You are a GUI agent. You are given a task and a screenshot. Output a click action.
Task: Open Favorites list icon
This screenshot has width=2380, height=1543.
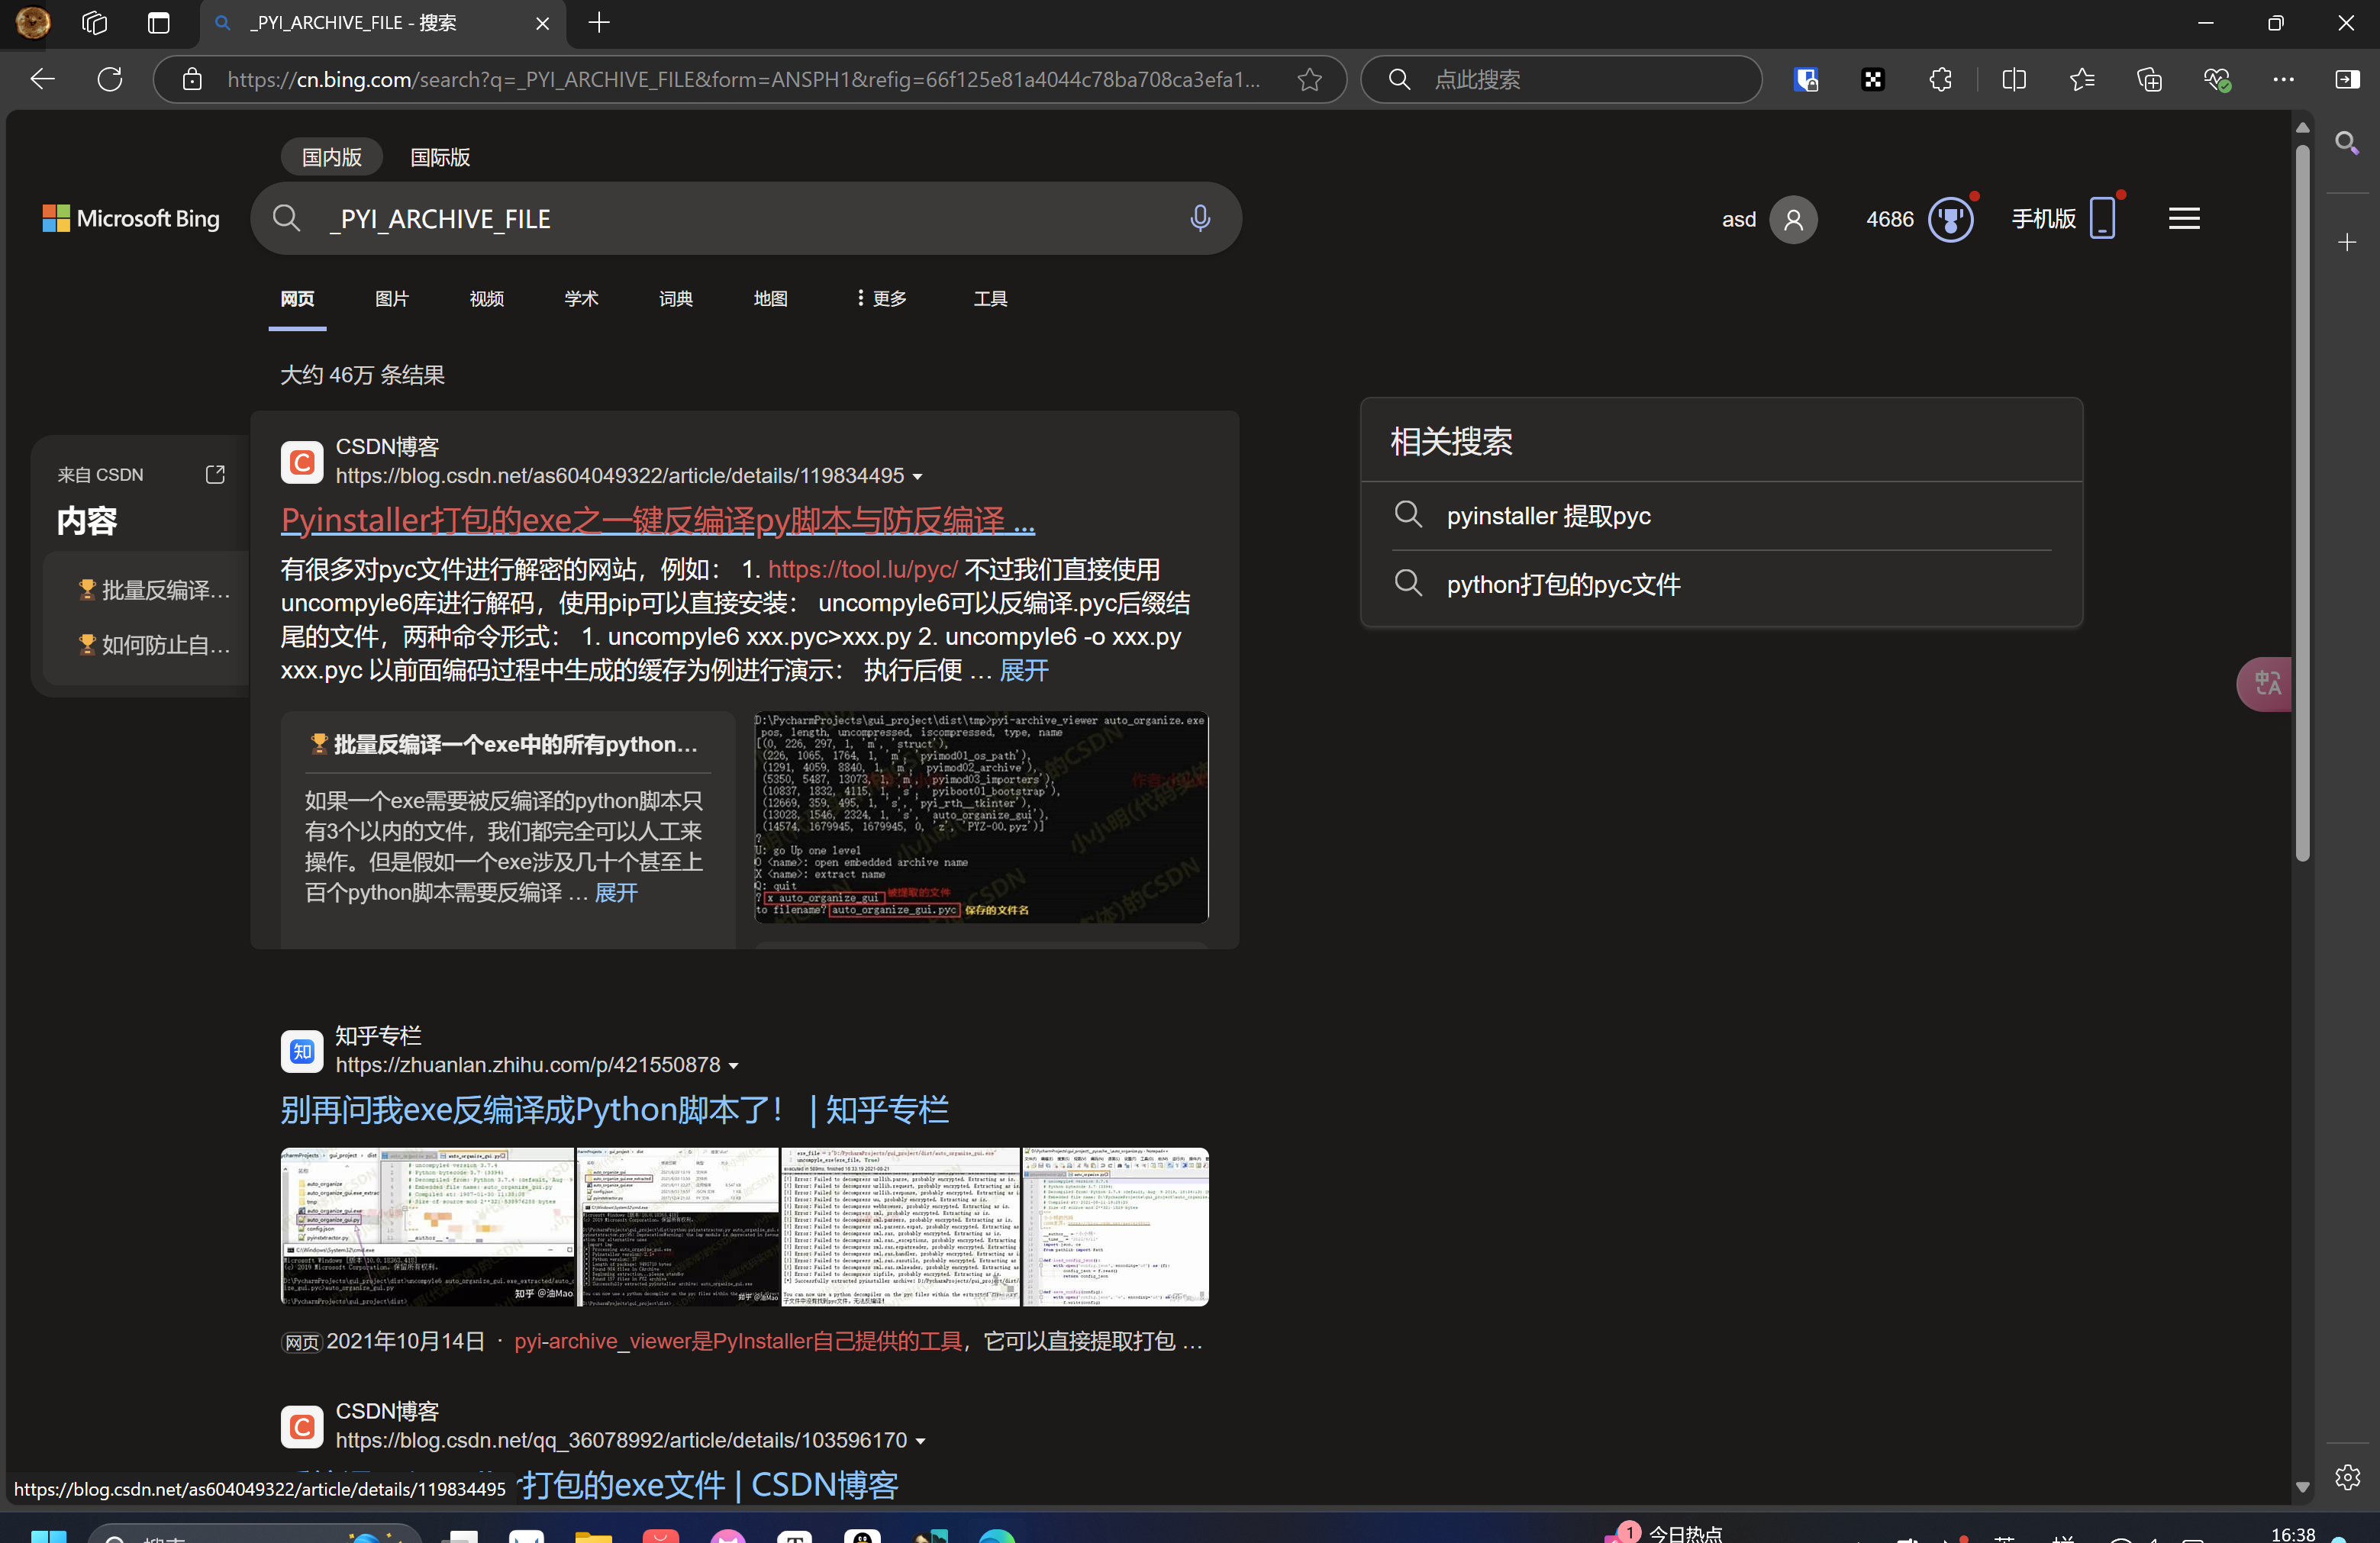click(x=2082, y=80)
